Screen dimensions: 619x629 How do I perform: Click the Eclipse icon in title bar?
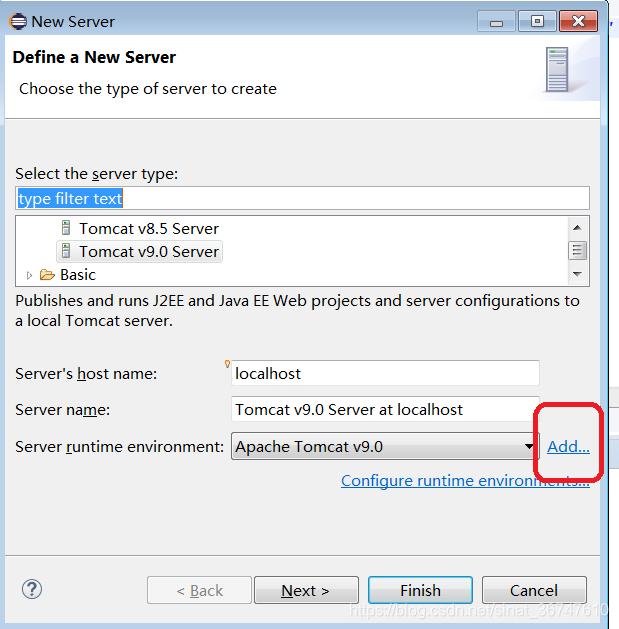18,22
